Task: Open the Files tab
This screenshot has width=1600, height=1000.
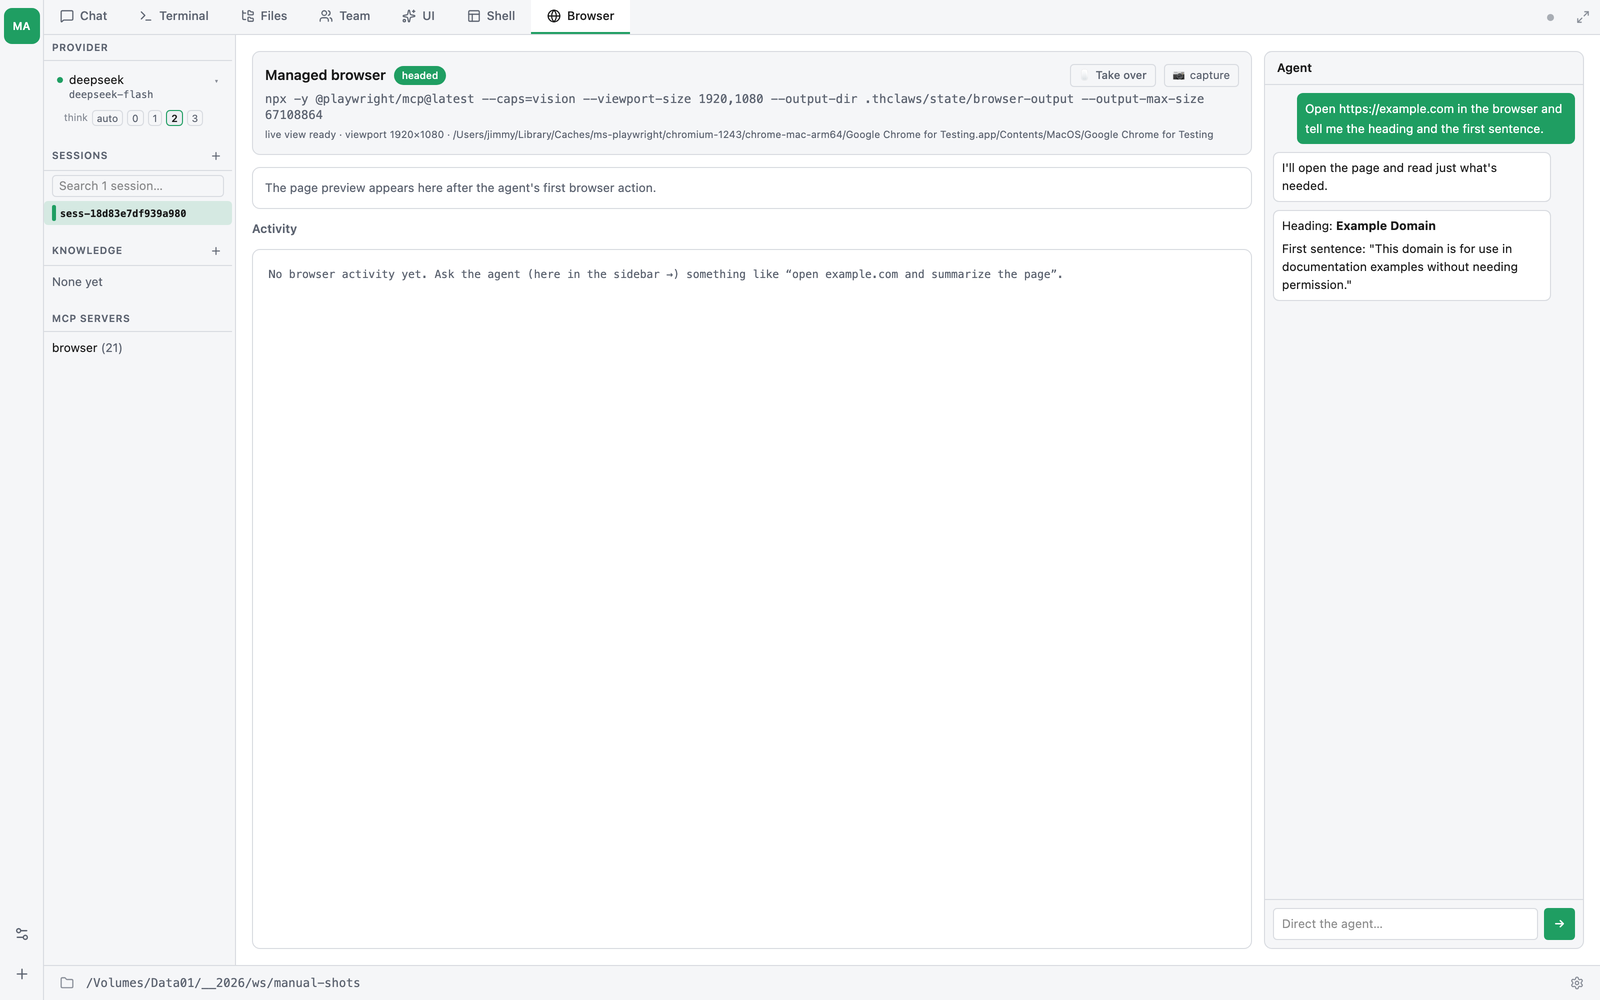Action: coord(264,16)
